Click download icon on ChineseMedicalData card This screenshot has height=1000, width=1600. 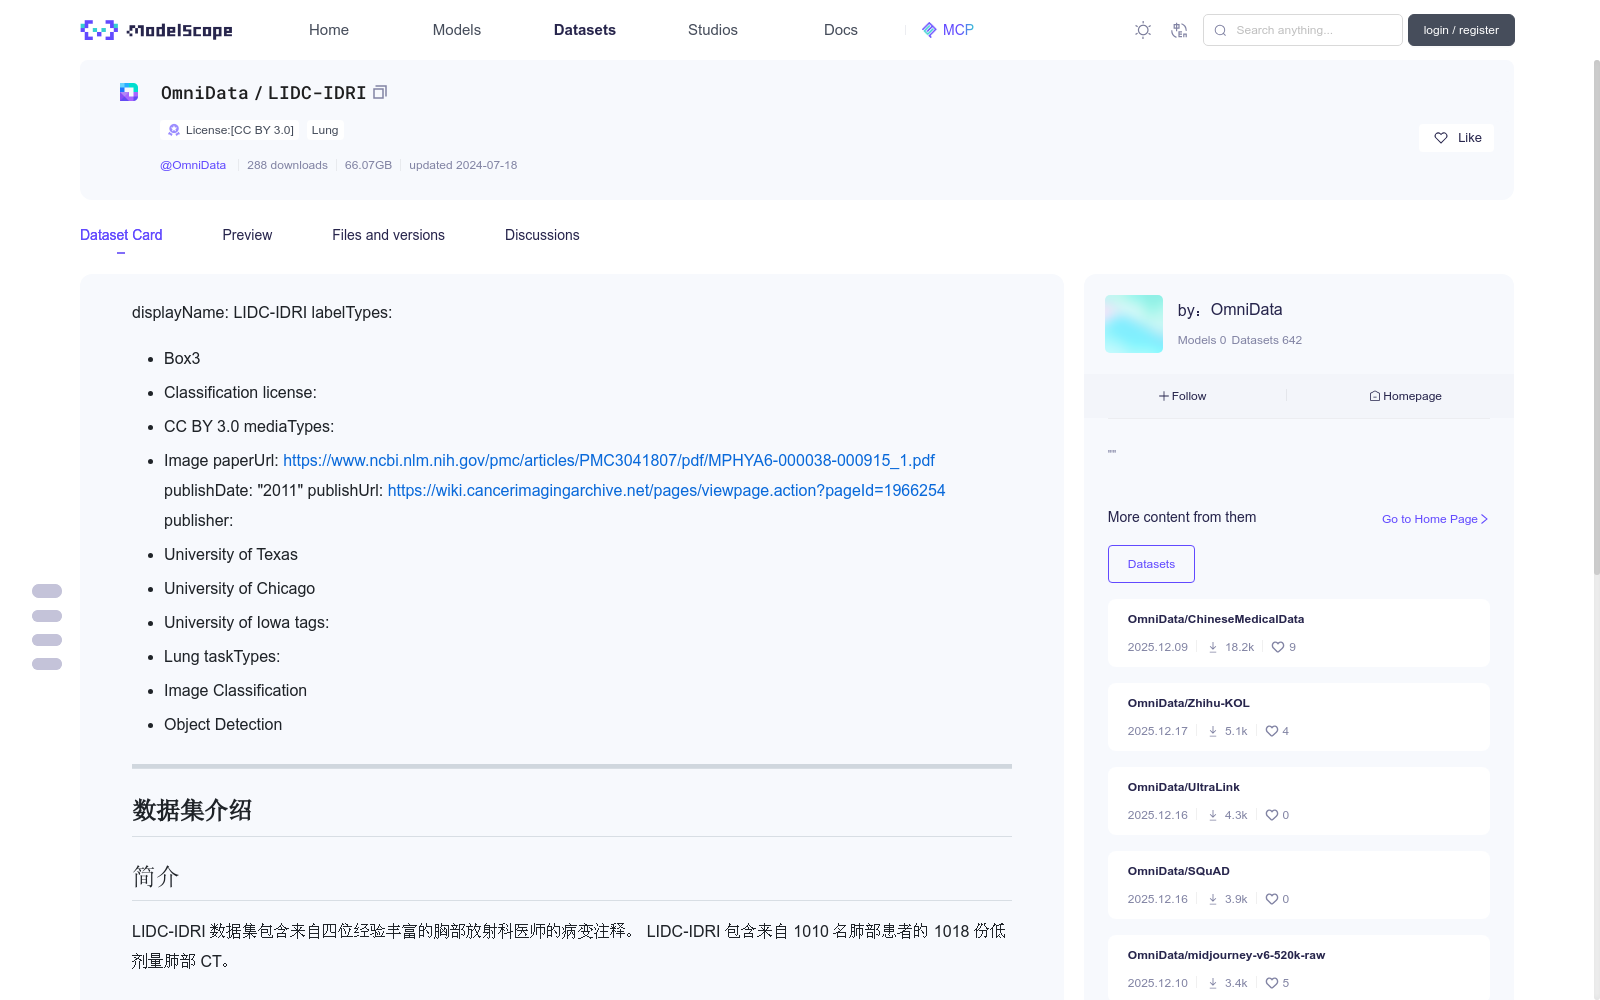click(1213, 647)
